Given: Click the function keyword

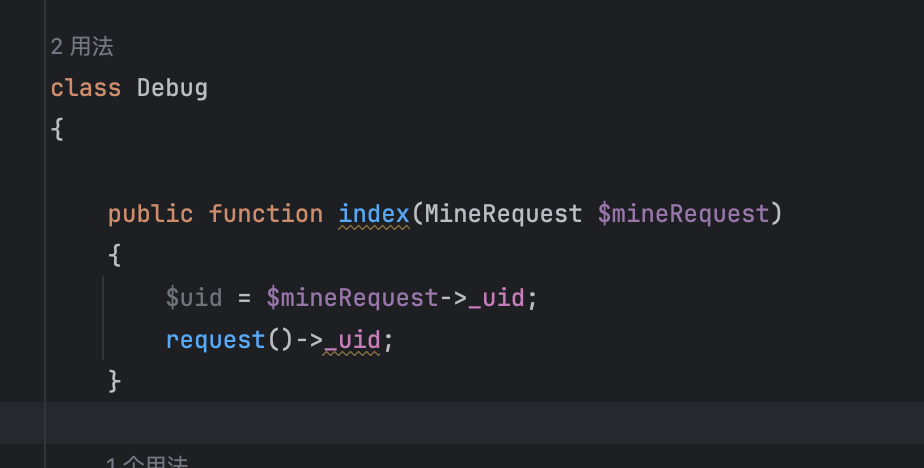Looking at the screenshot, I should click(265, 213).
